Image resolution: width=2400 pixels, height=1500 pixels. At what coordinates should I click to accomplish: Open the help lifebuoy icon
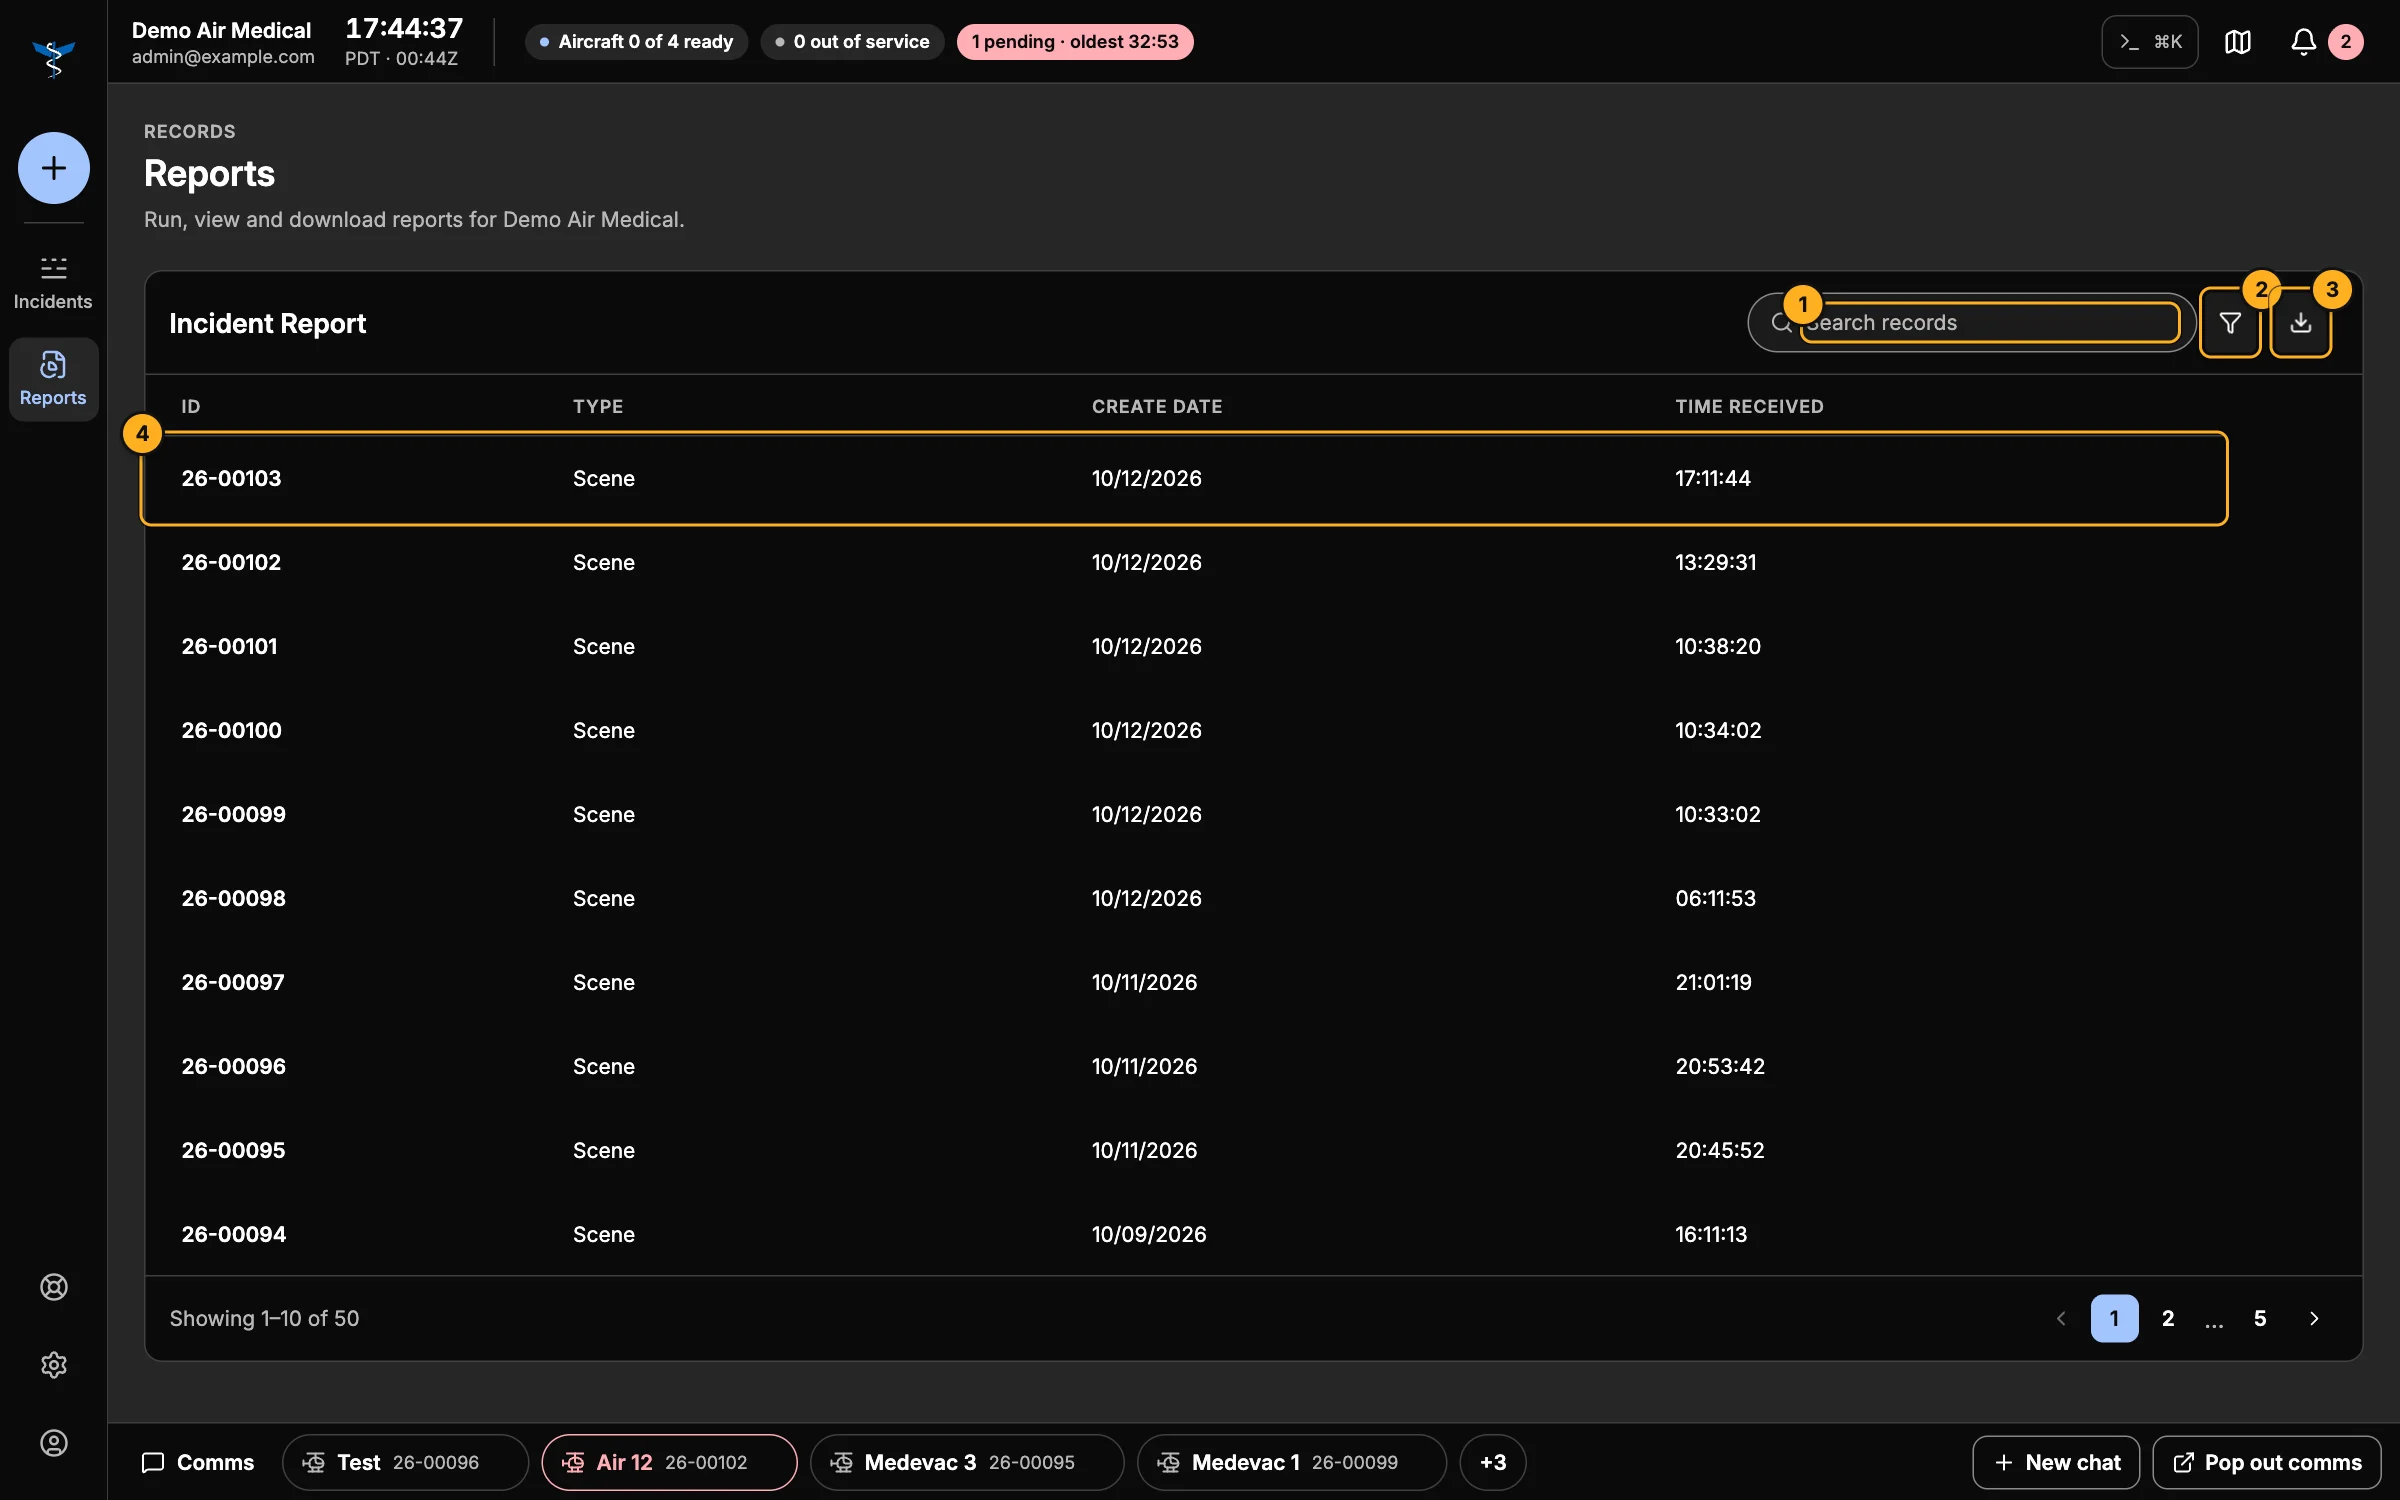tap(54, 1287)
